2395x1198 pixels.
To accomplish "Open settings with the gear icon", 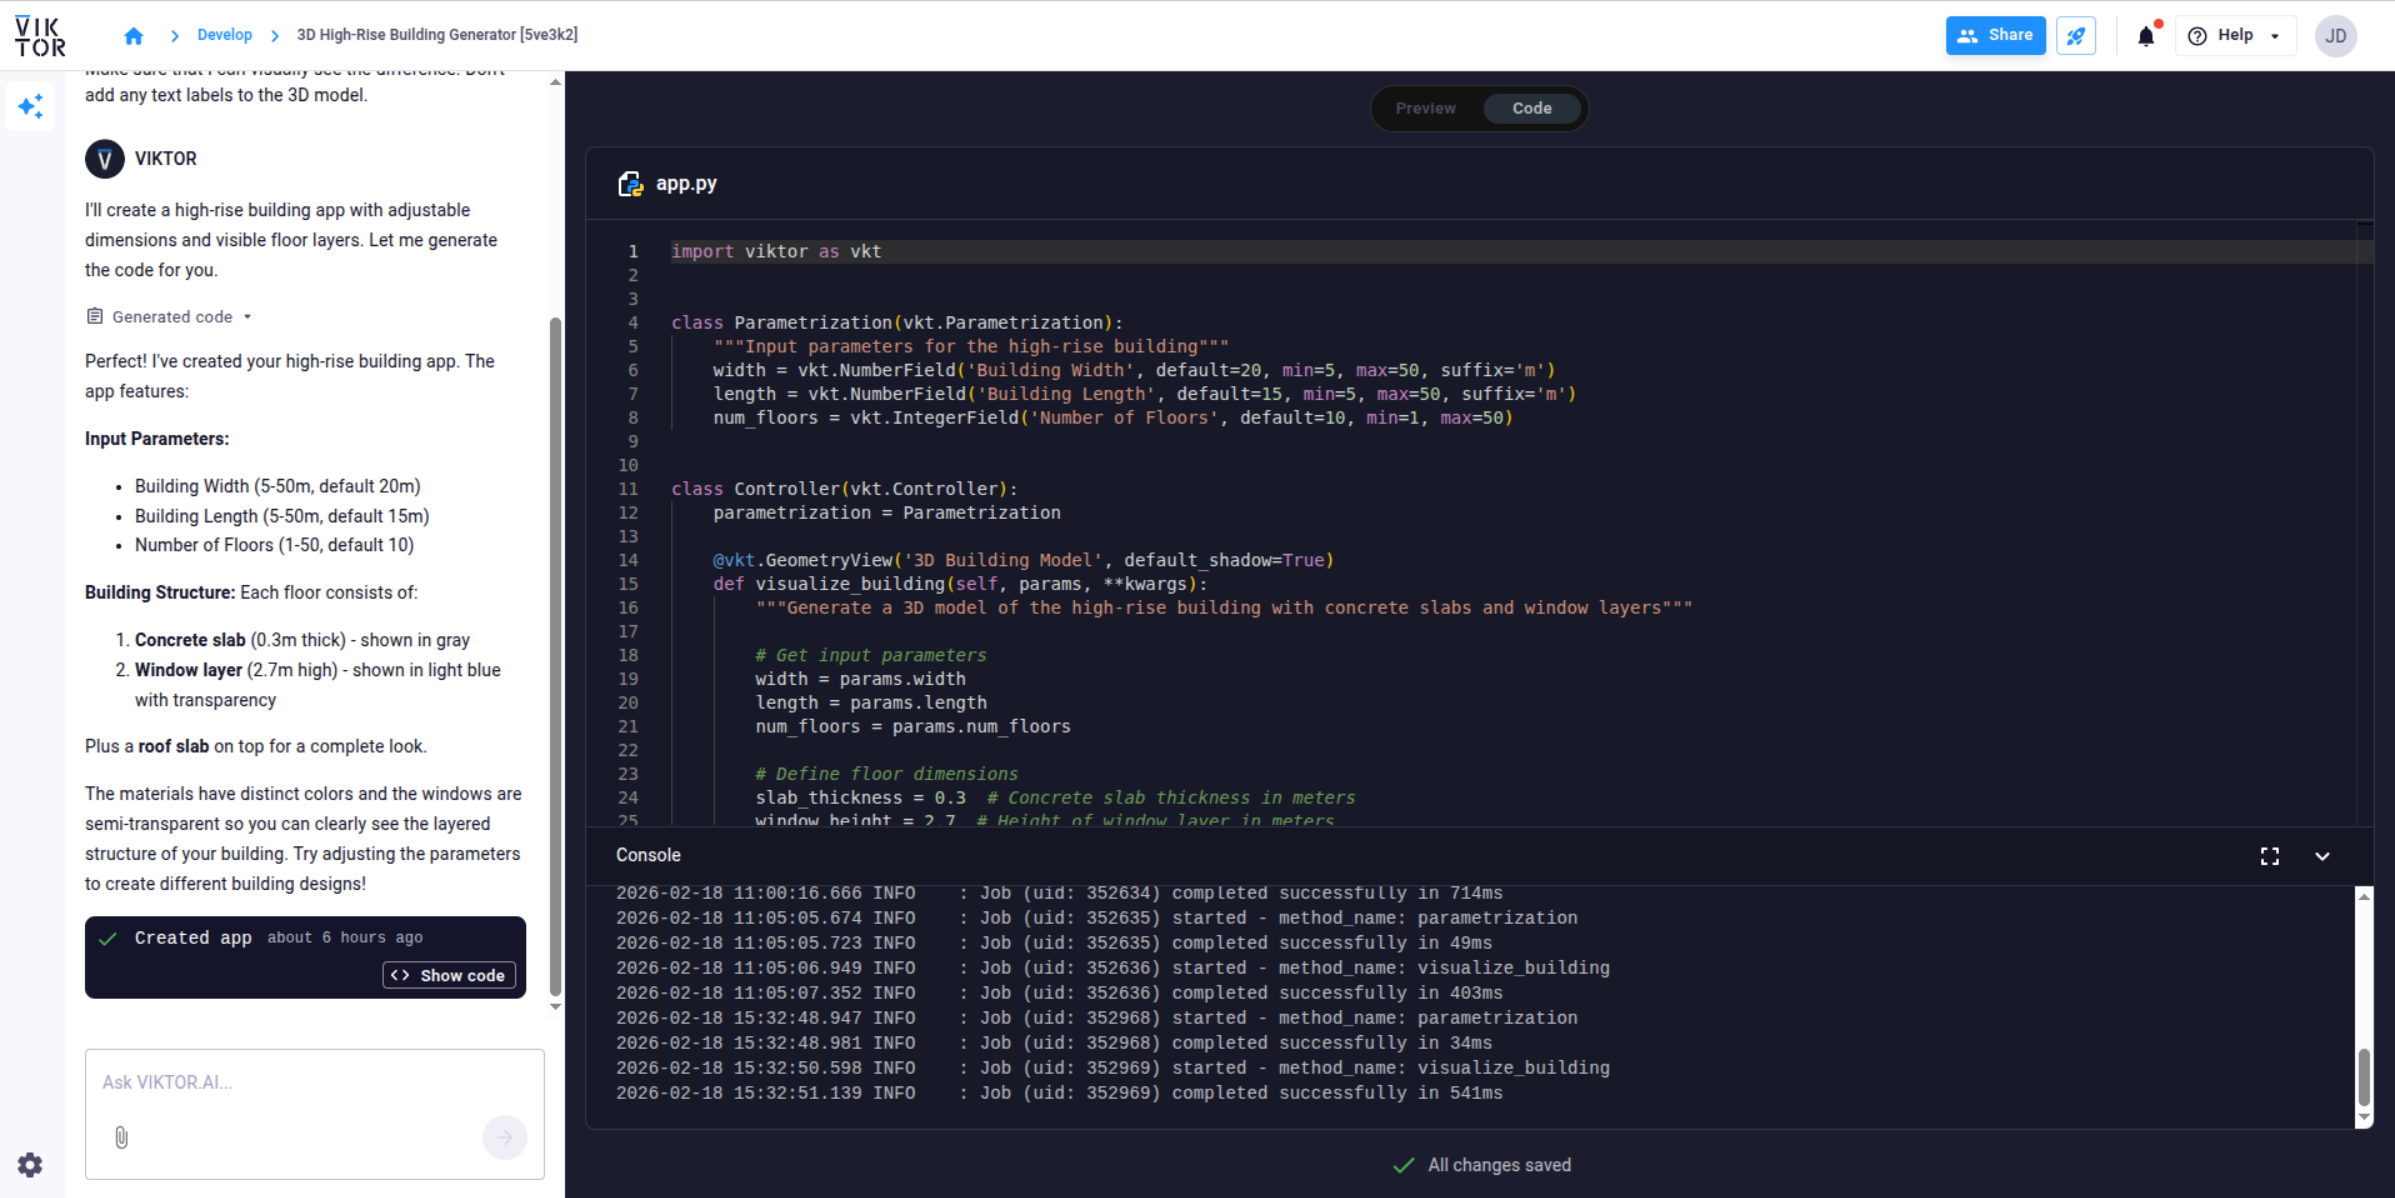I will 29,1164.
